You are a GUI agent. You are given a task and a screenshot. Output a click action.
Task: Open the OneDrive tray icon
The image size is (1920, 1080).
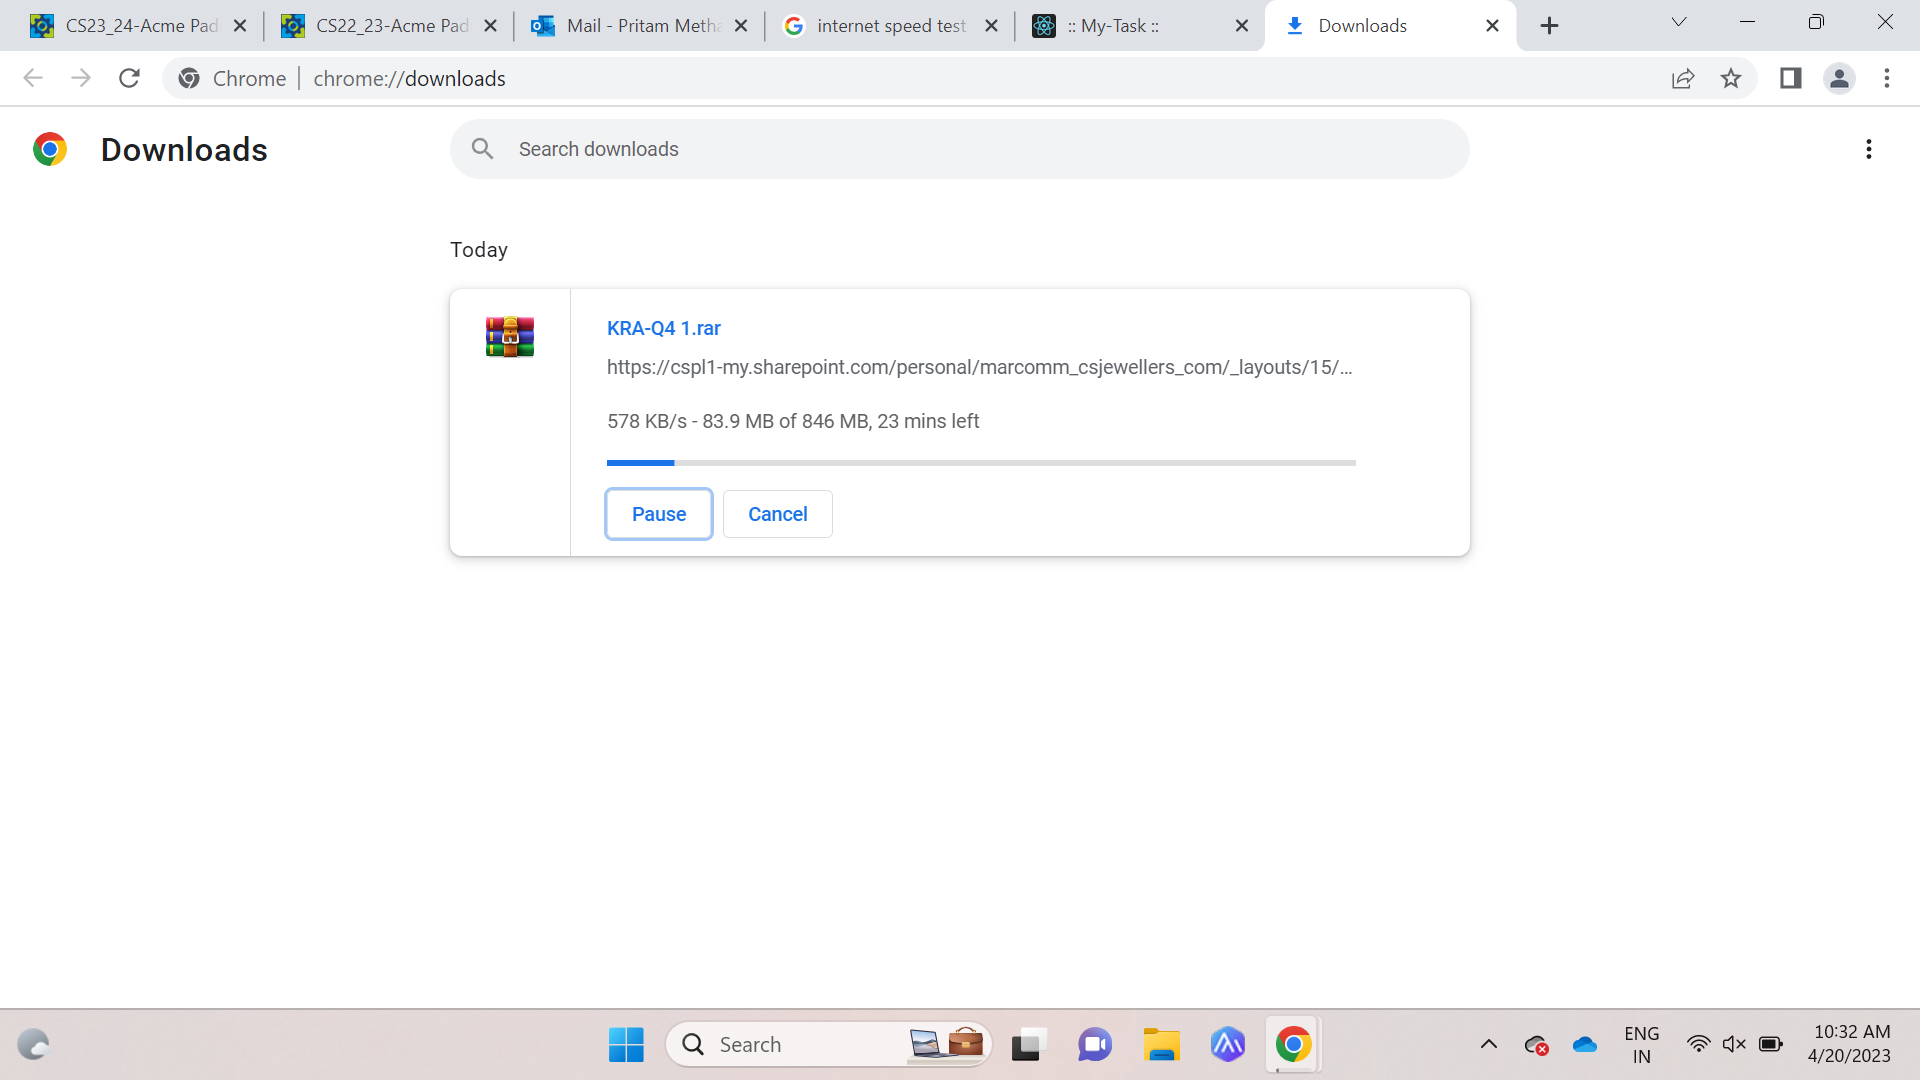coord(1584,1045)
